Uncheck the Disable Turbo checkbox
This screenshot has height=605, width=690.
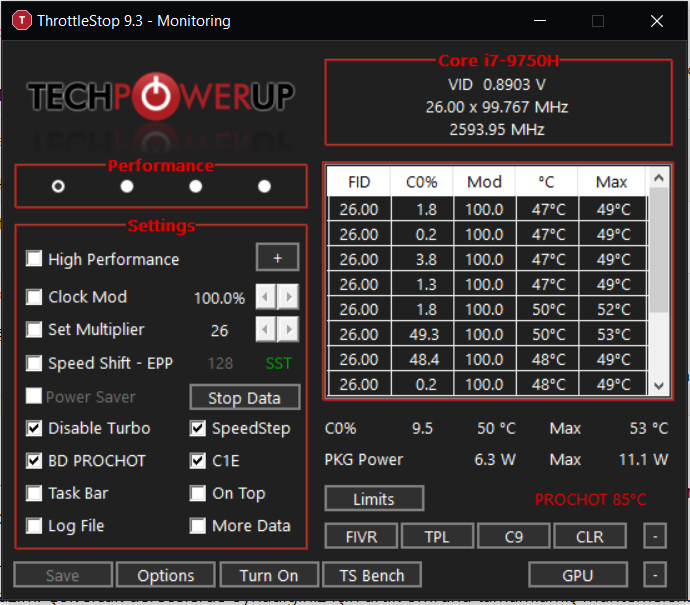click(34, 428)
